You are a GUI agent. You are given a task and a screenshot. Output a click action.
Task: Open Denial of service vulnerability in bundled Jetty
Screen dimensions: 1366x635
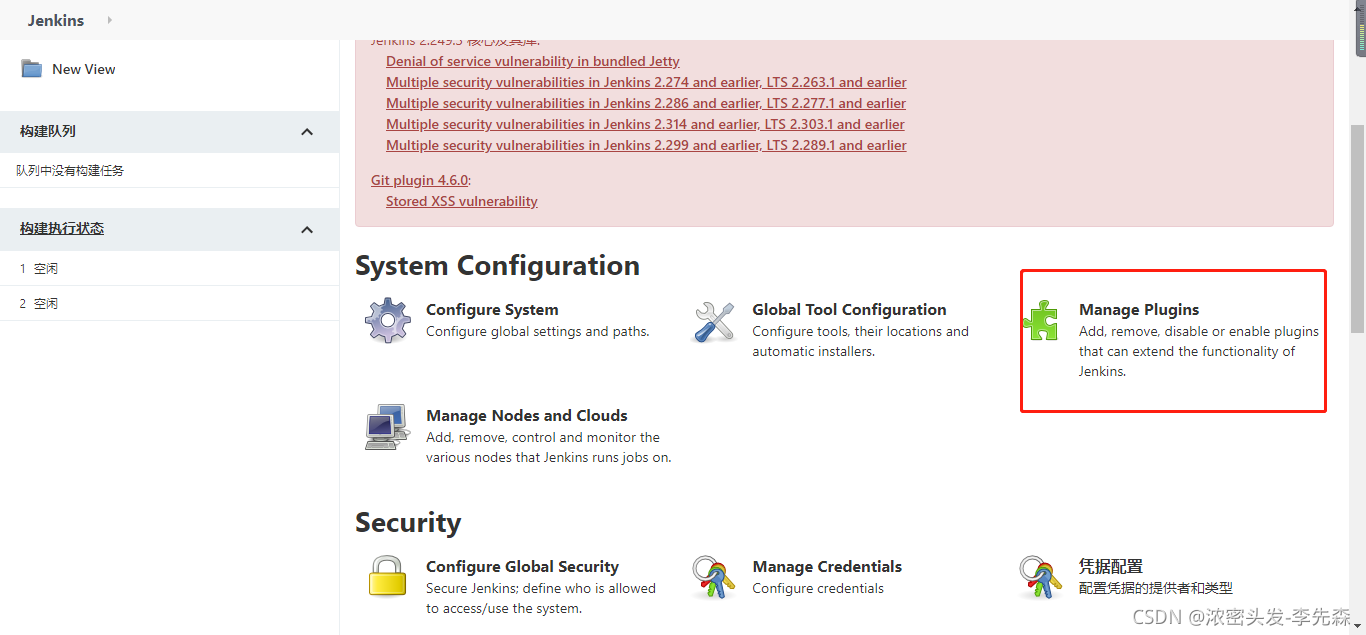(x=533, y=61)
